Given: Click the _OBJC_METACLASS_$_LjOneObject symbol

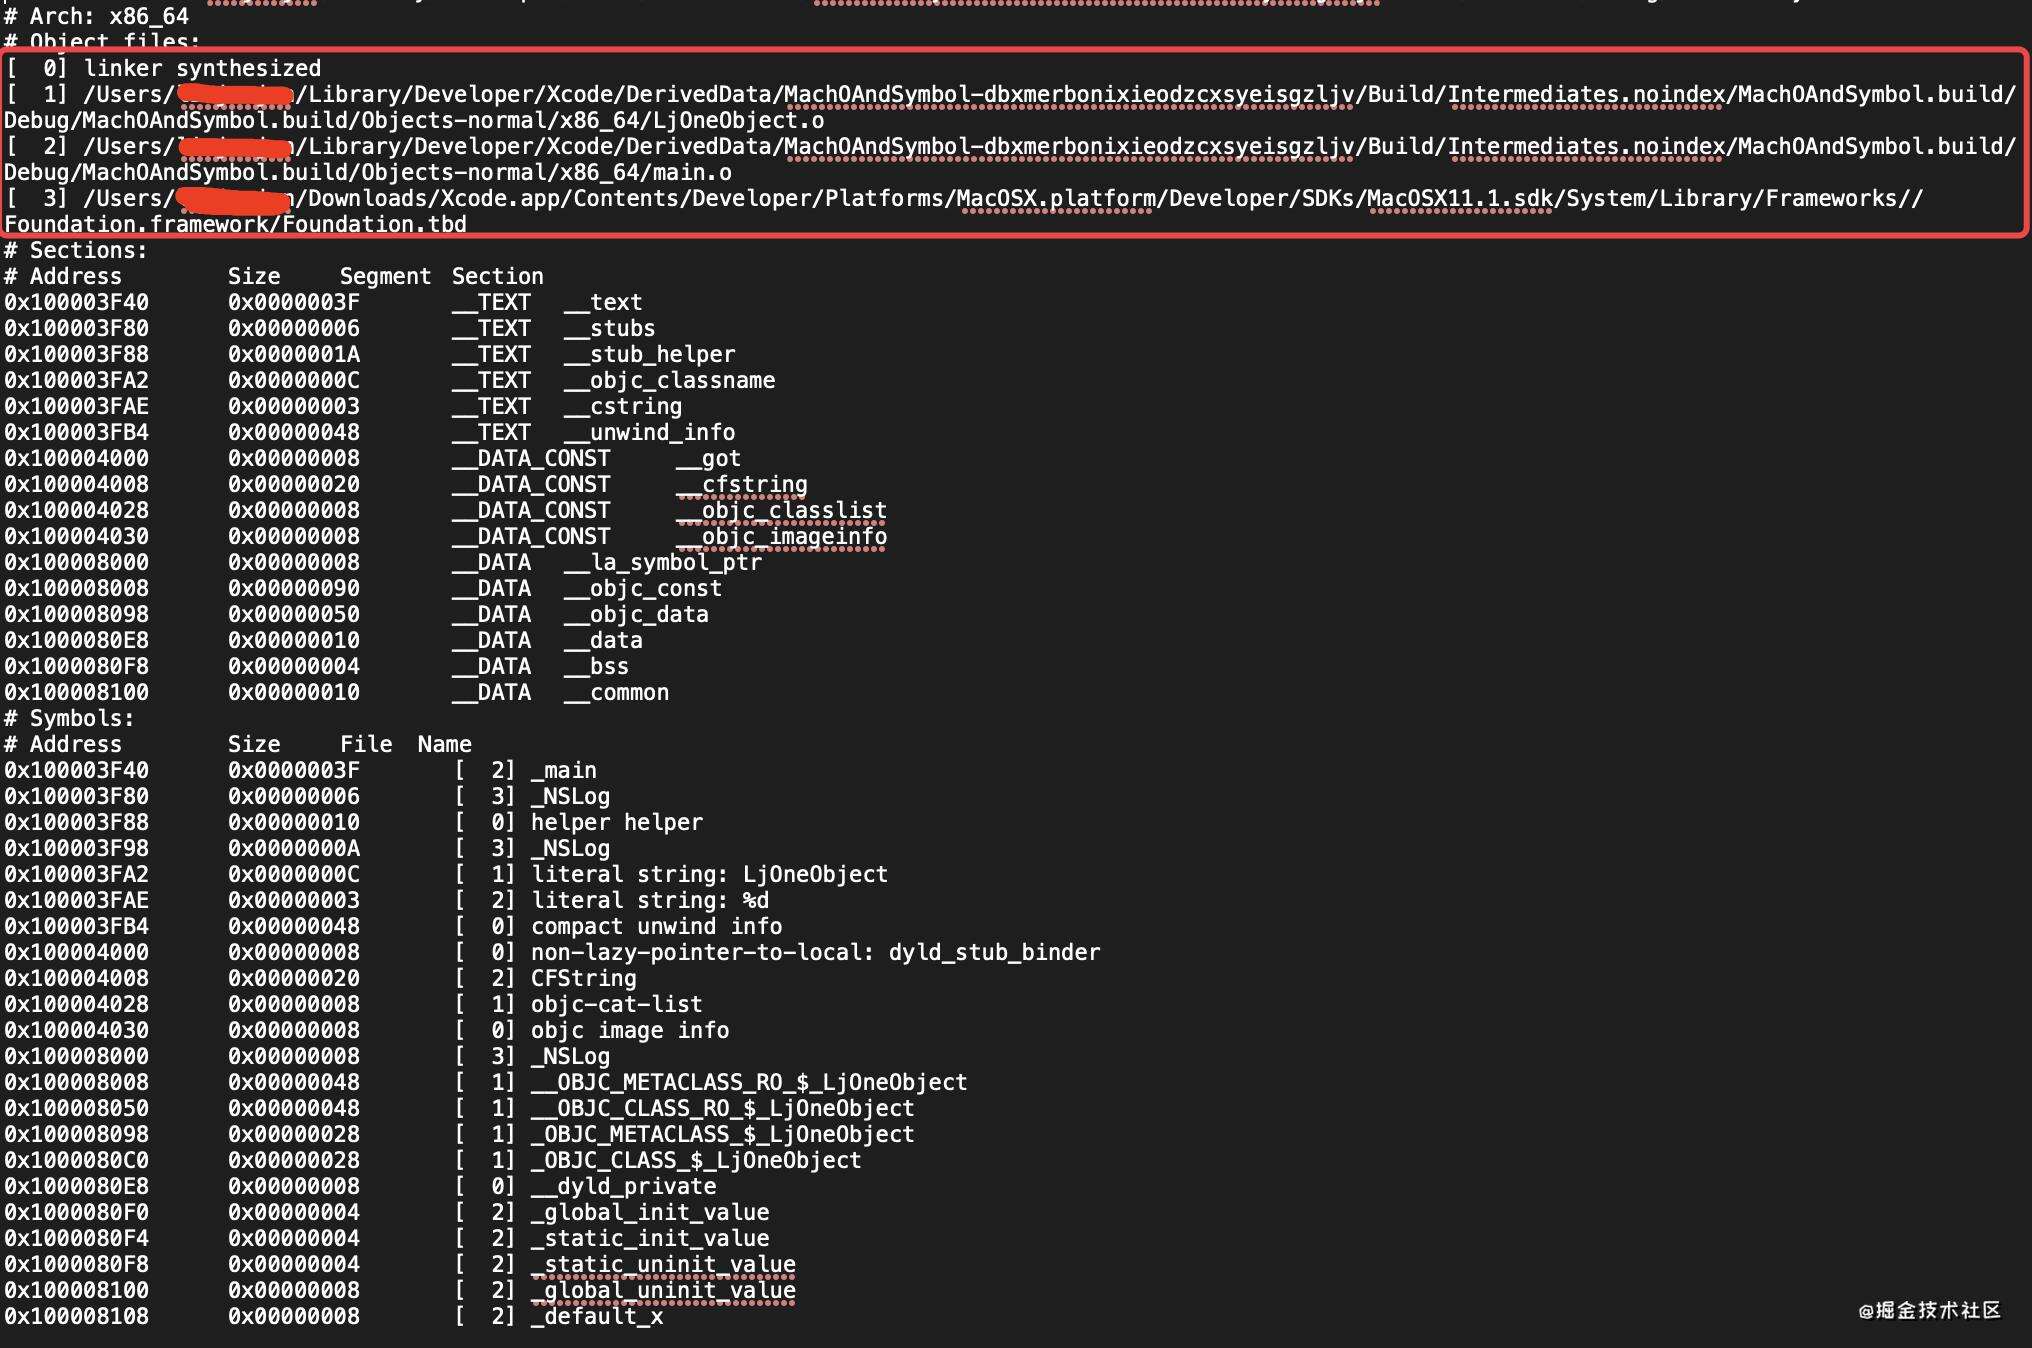Looking at the screenshot, I should [x=723, y=1134].
